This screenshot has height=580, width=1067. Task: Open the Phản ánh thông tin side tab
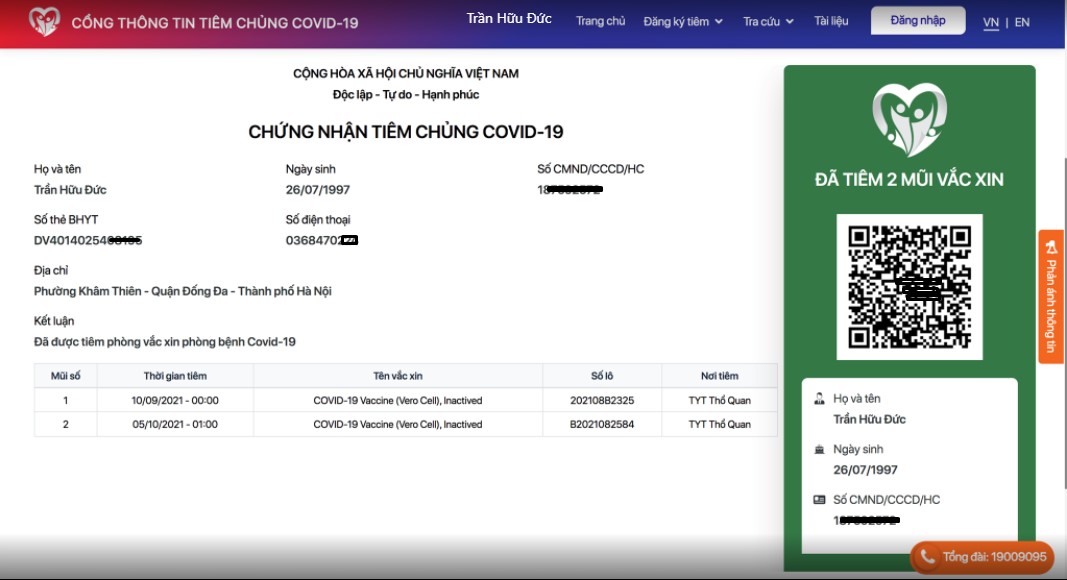point(1051,297)
